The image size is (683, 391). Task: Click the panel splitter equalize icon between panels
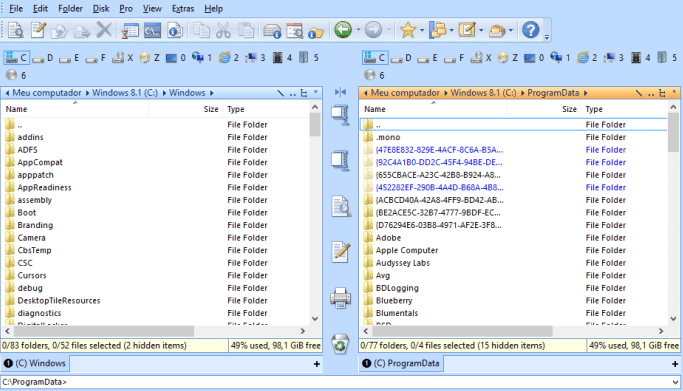(340, 92)
